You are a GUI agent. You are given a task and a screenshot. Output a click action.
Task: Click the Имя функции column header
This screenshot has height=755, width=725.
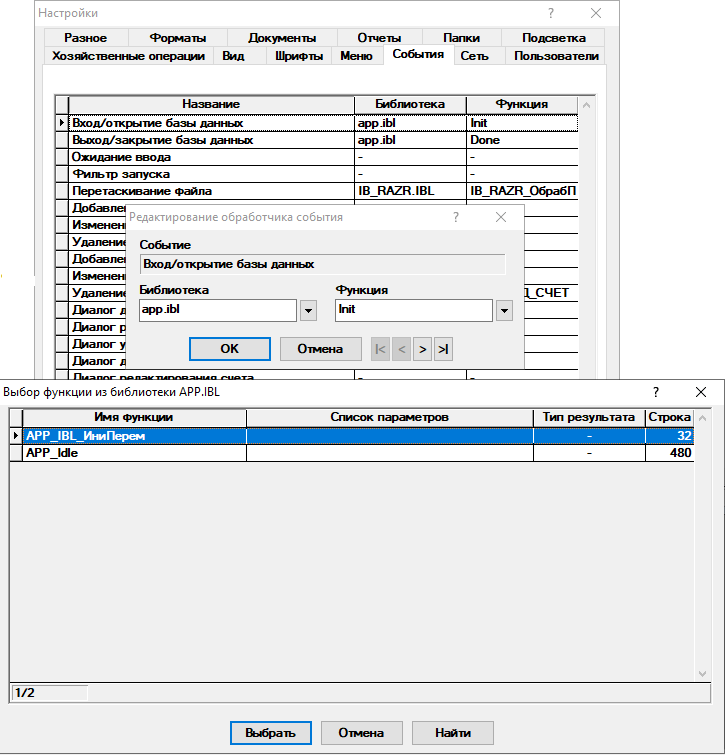click(x=134, y=417)
